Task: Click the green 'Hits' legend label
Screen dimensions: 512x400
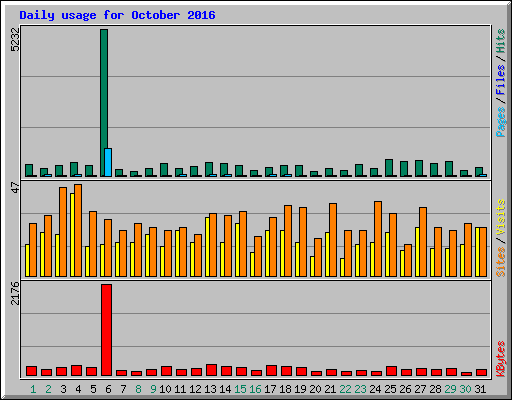Action: point(500,41)
